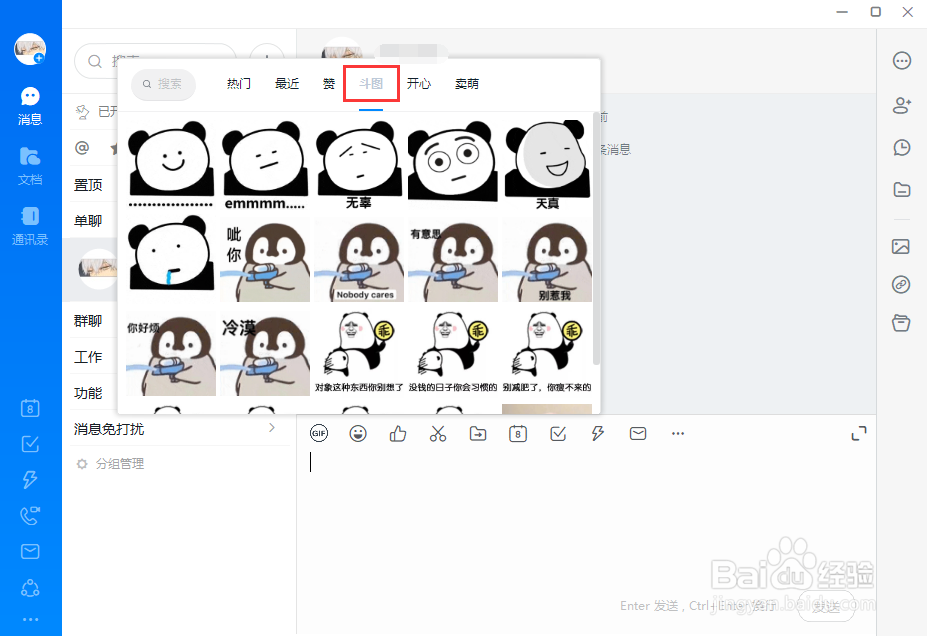
Task: Open the archive box icon in right panel
Action: click(901, 323)
